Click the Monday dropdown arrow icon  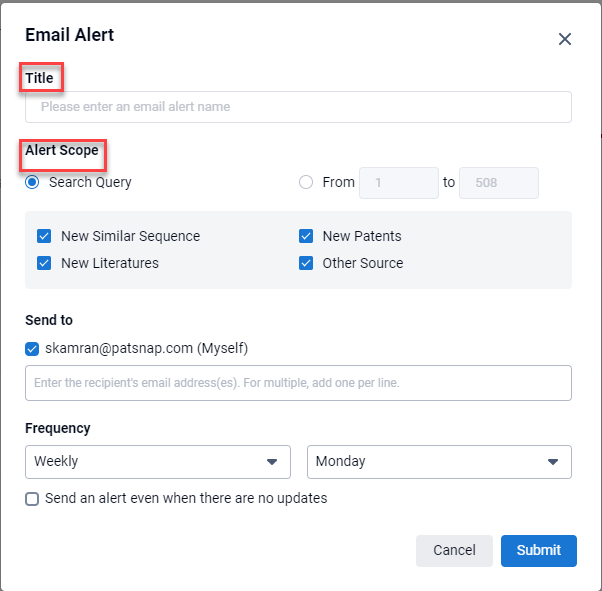click(x=553, y=462)
